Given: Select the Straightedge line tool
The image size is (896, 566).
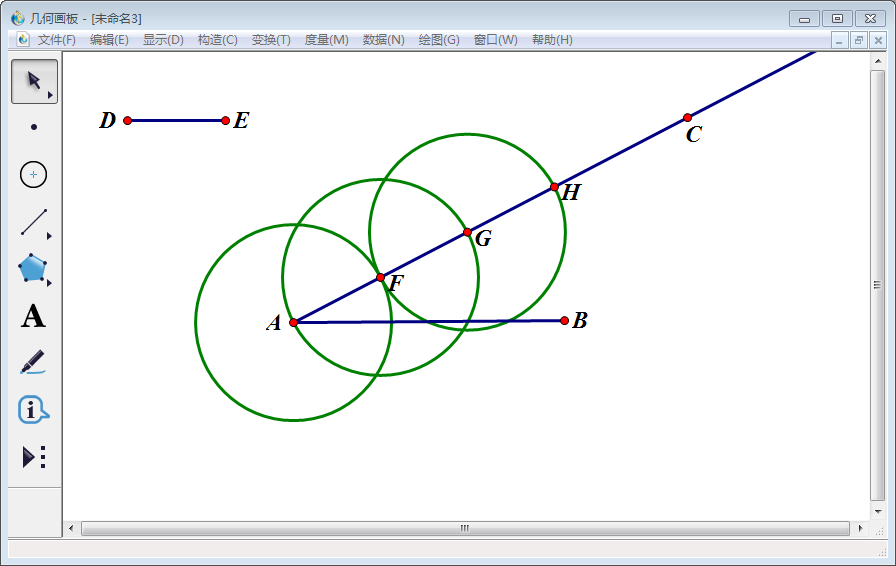Looking at the screenshot, I should 34,222.
